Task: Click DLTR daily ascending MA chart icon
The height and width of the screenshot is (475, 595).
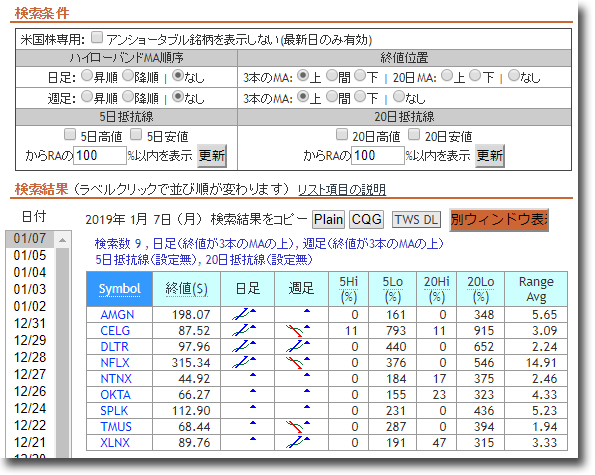Action: click(x=241, y=346)
